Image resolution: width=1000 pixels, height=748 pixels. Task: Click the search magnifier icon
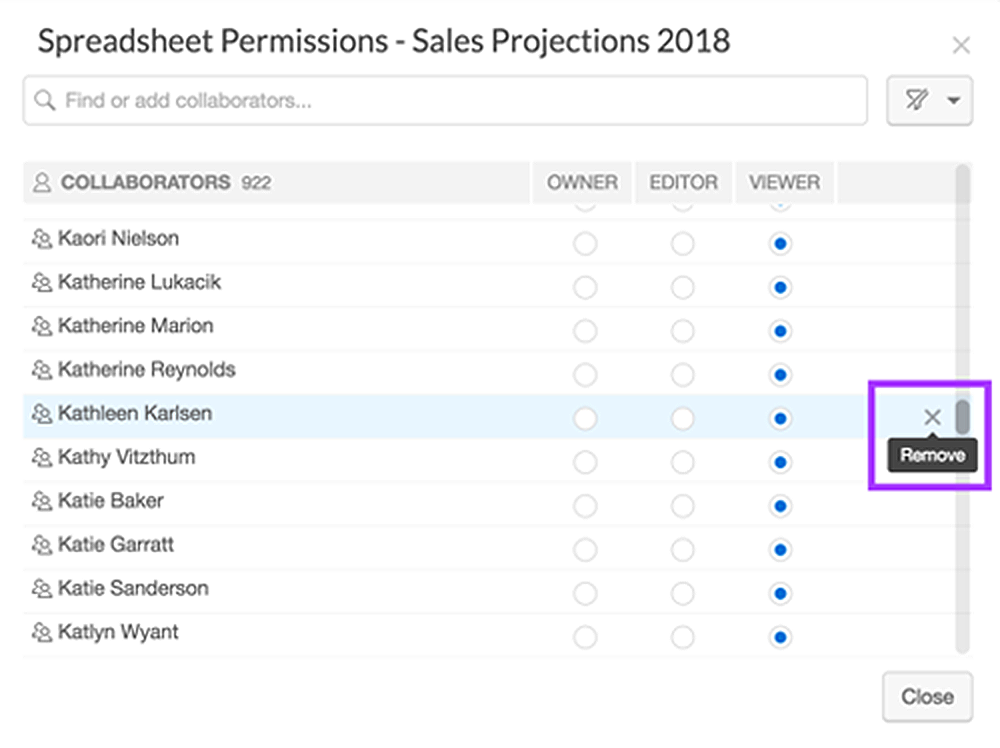[x=44, y=101]
